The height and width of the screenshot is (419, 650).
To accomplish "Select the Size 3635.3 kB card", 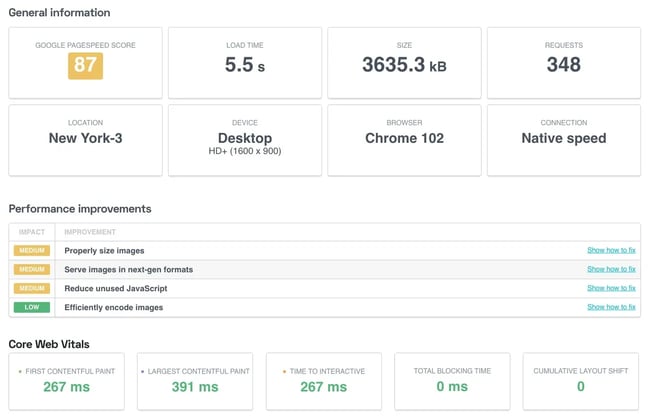I will [404, 63].
